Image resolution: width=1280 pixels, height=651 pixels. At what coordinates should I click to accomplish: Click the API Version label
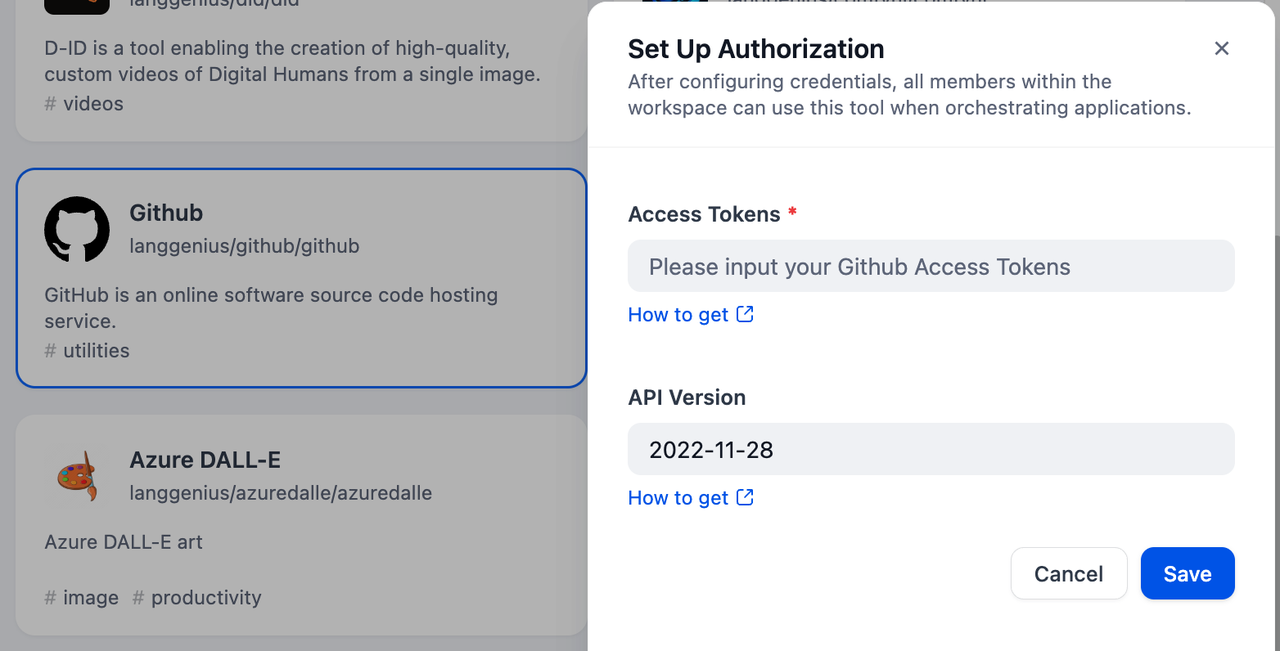(687, 397)
